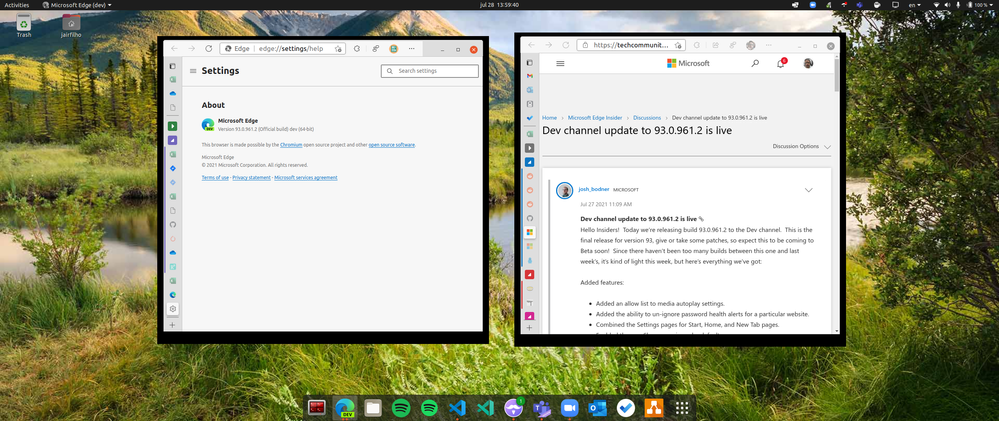Click the techcommunity page vertical scrollbar
The width and height of the screenshot is (999, 421).
click(836, 75)
